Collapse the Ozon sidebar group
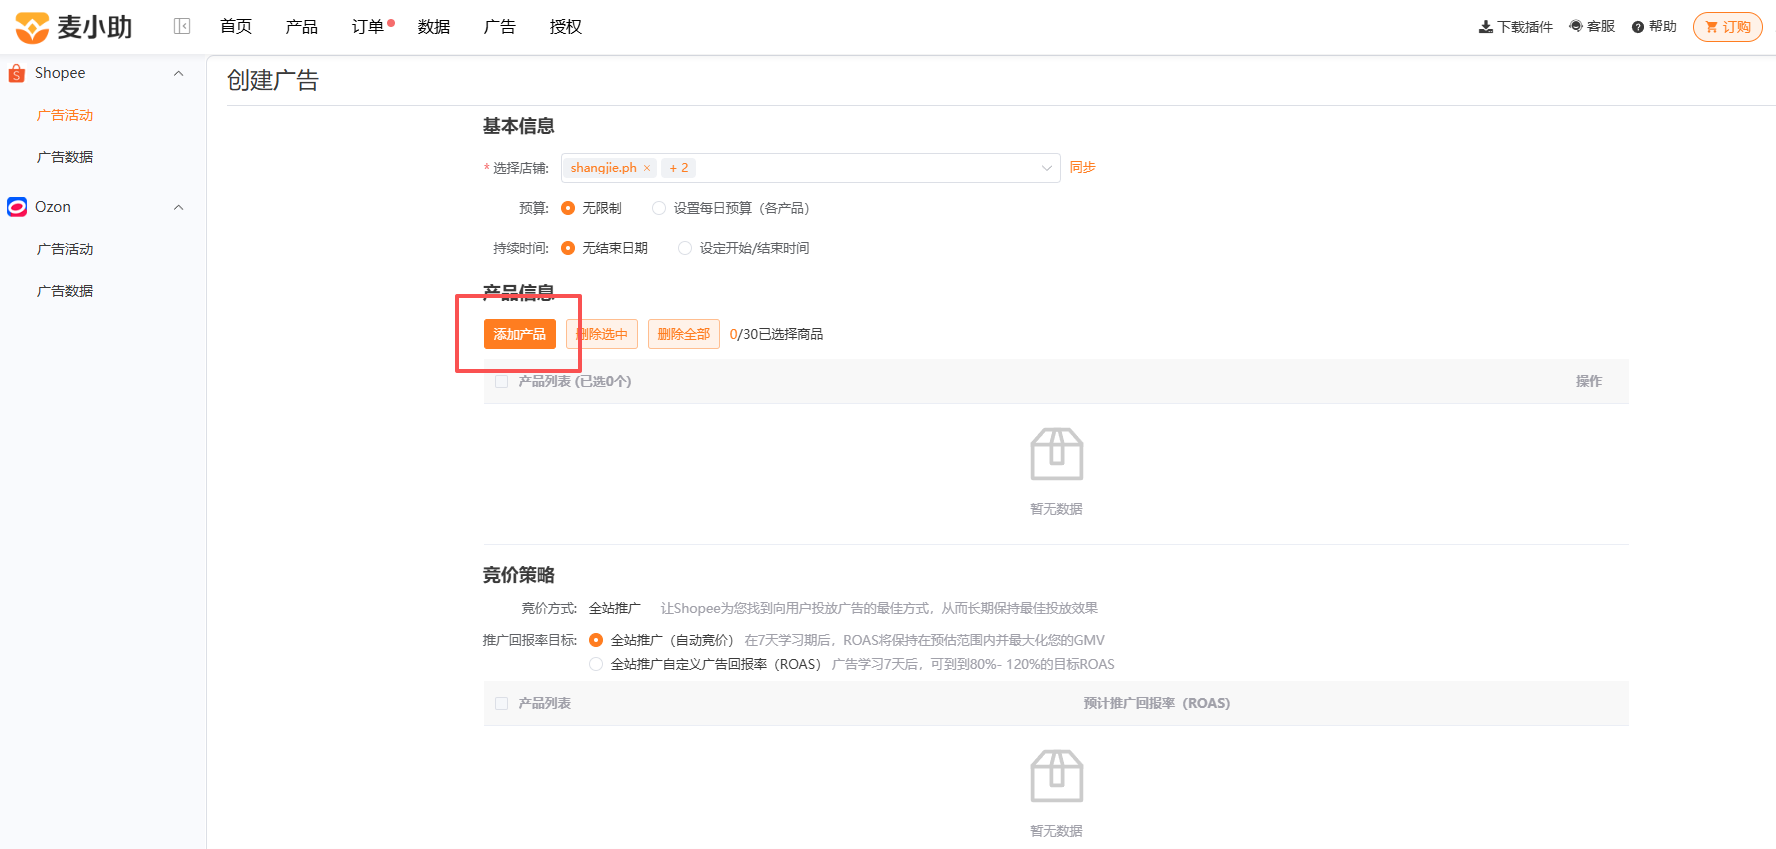 (179, 207)
